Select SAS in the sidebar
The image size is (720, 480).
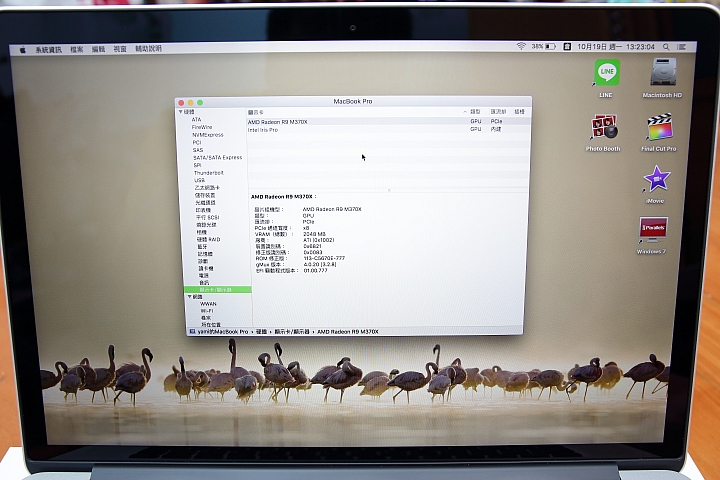click(x=198, y=150)
